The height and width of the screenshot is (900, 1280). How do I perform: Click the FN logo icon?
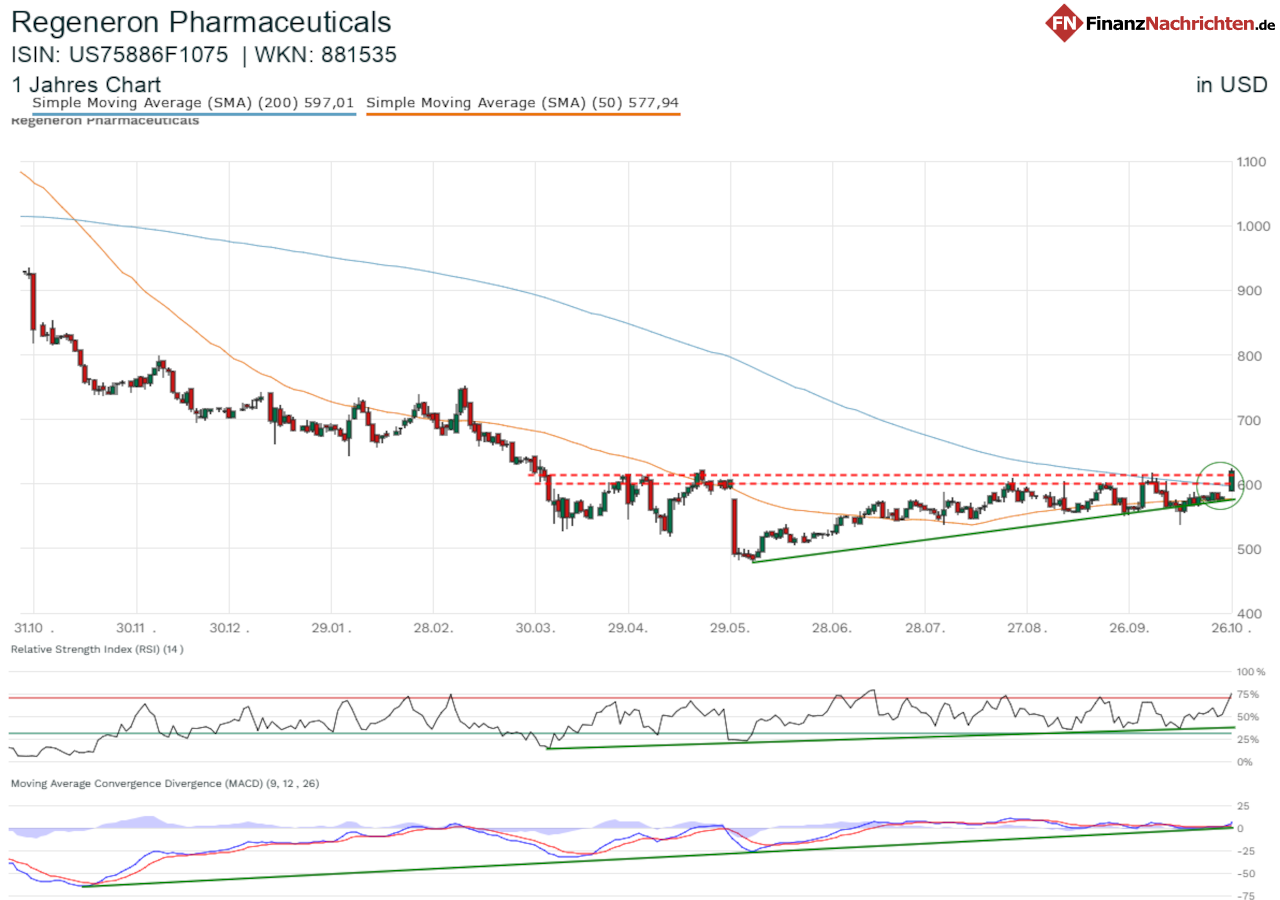tap(1064, 21)
